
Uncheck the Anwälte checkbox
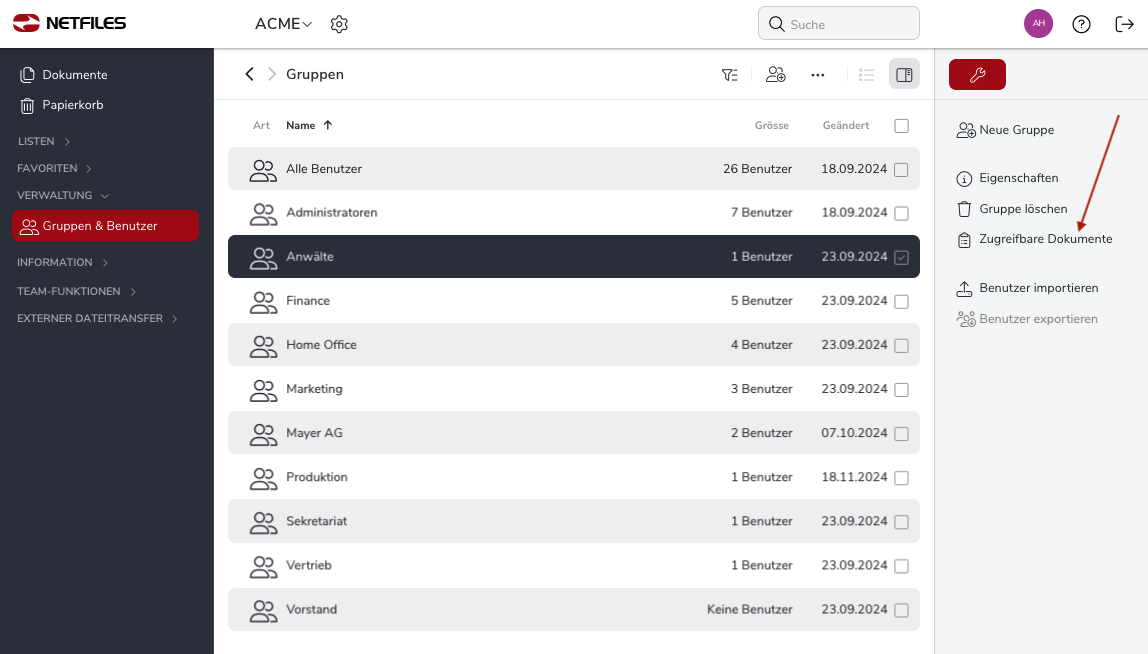(901, 258)
